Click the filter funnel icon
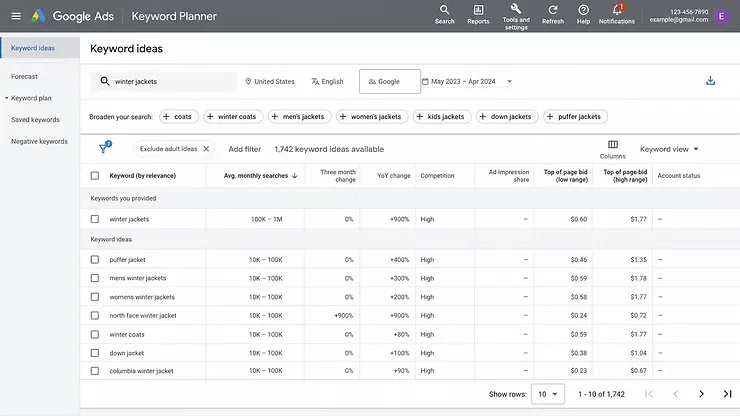The height and width of the screenshot is (416, 740). click(104, 148)
